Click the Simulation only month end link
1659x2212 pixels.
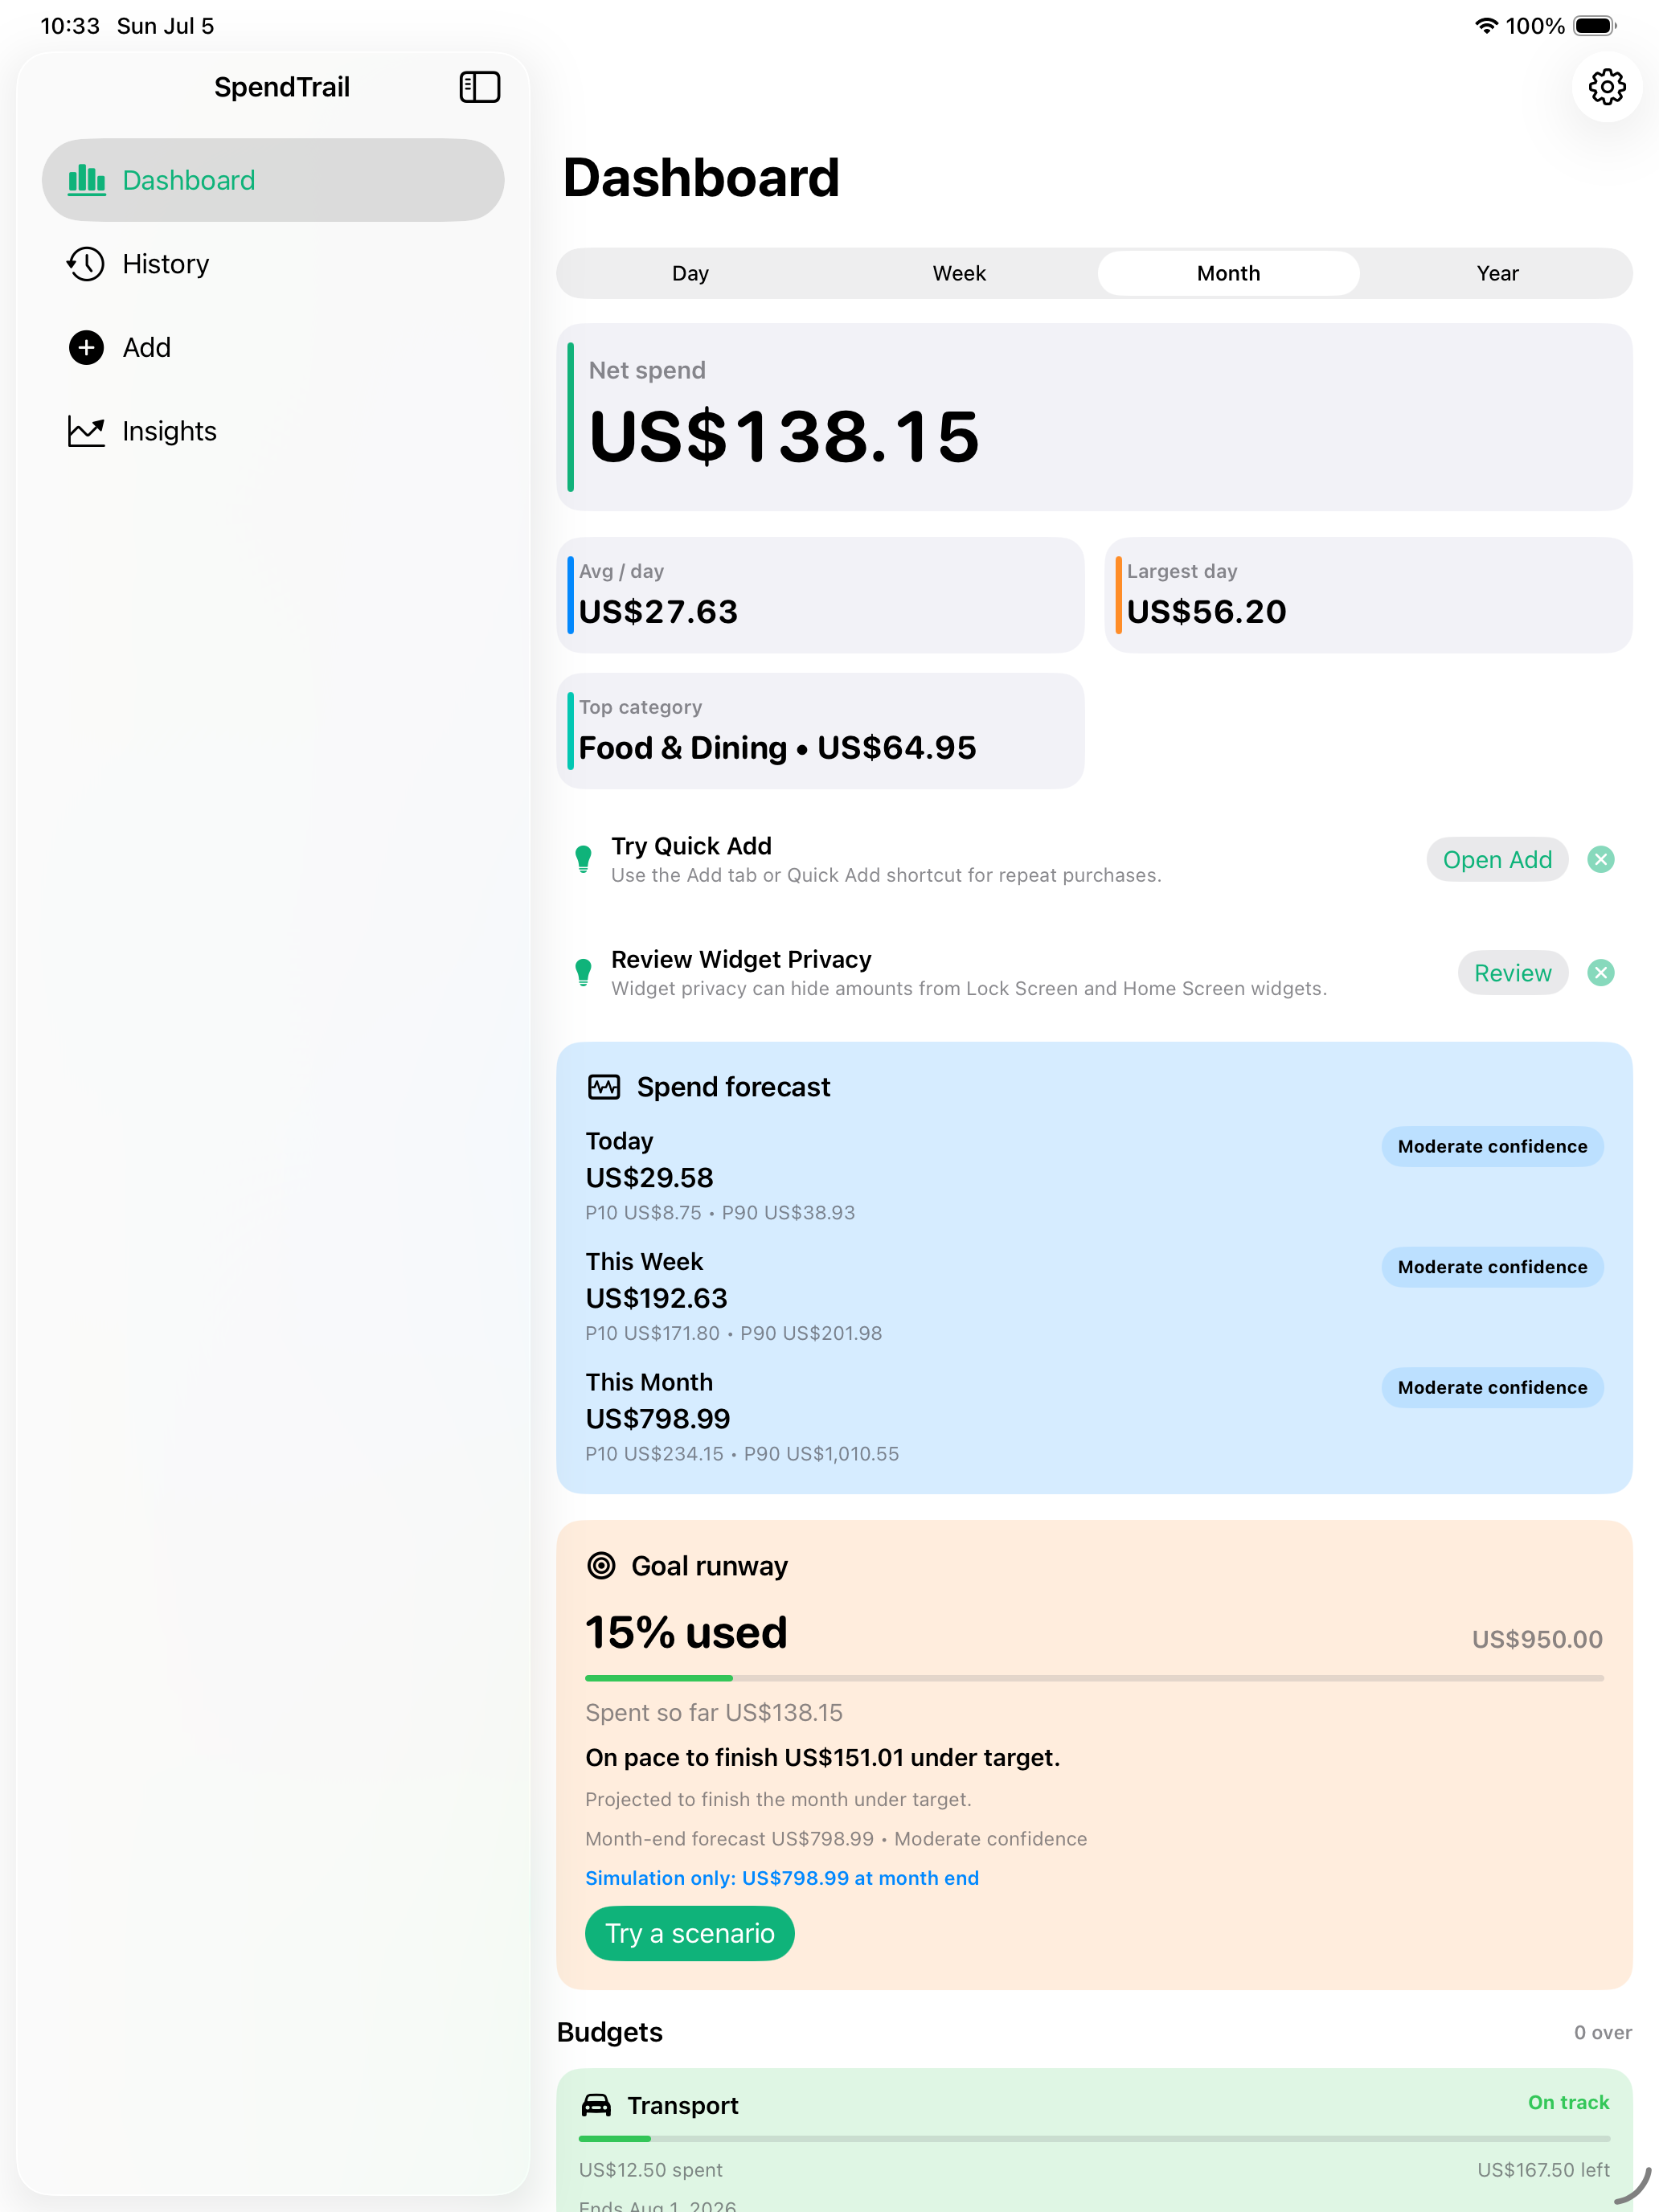782,1878
